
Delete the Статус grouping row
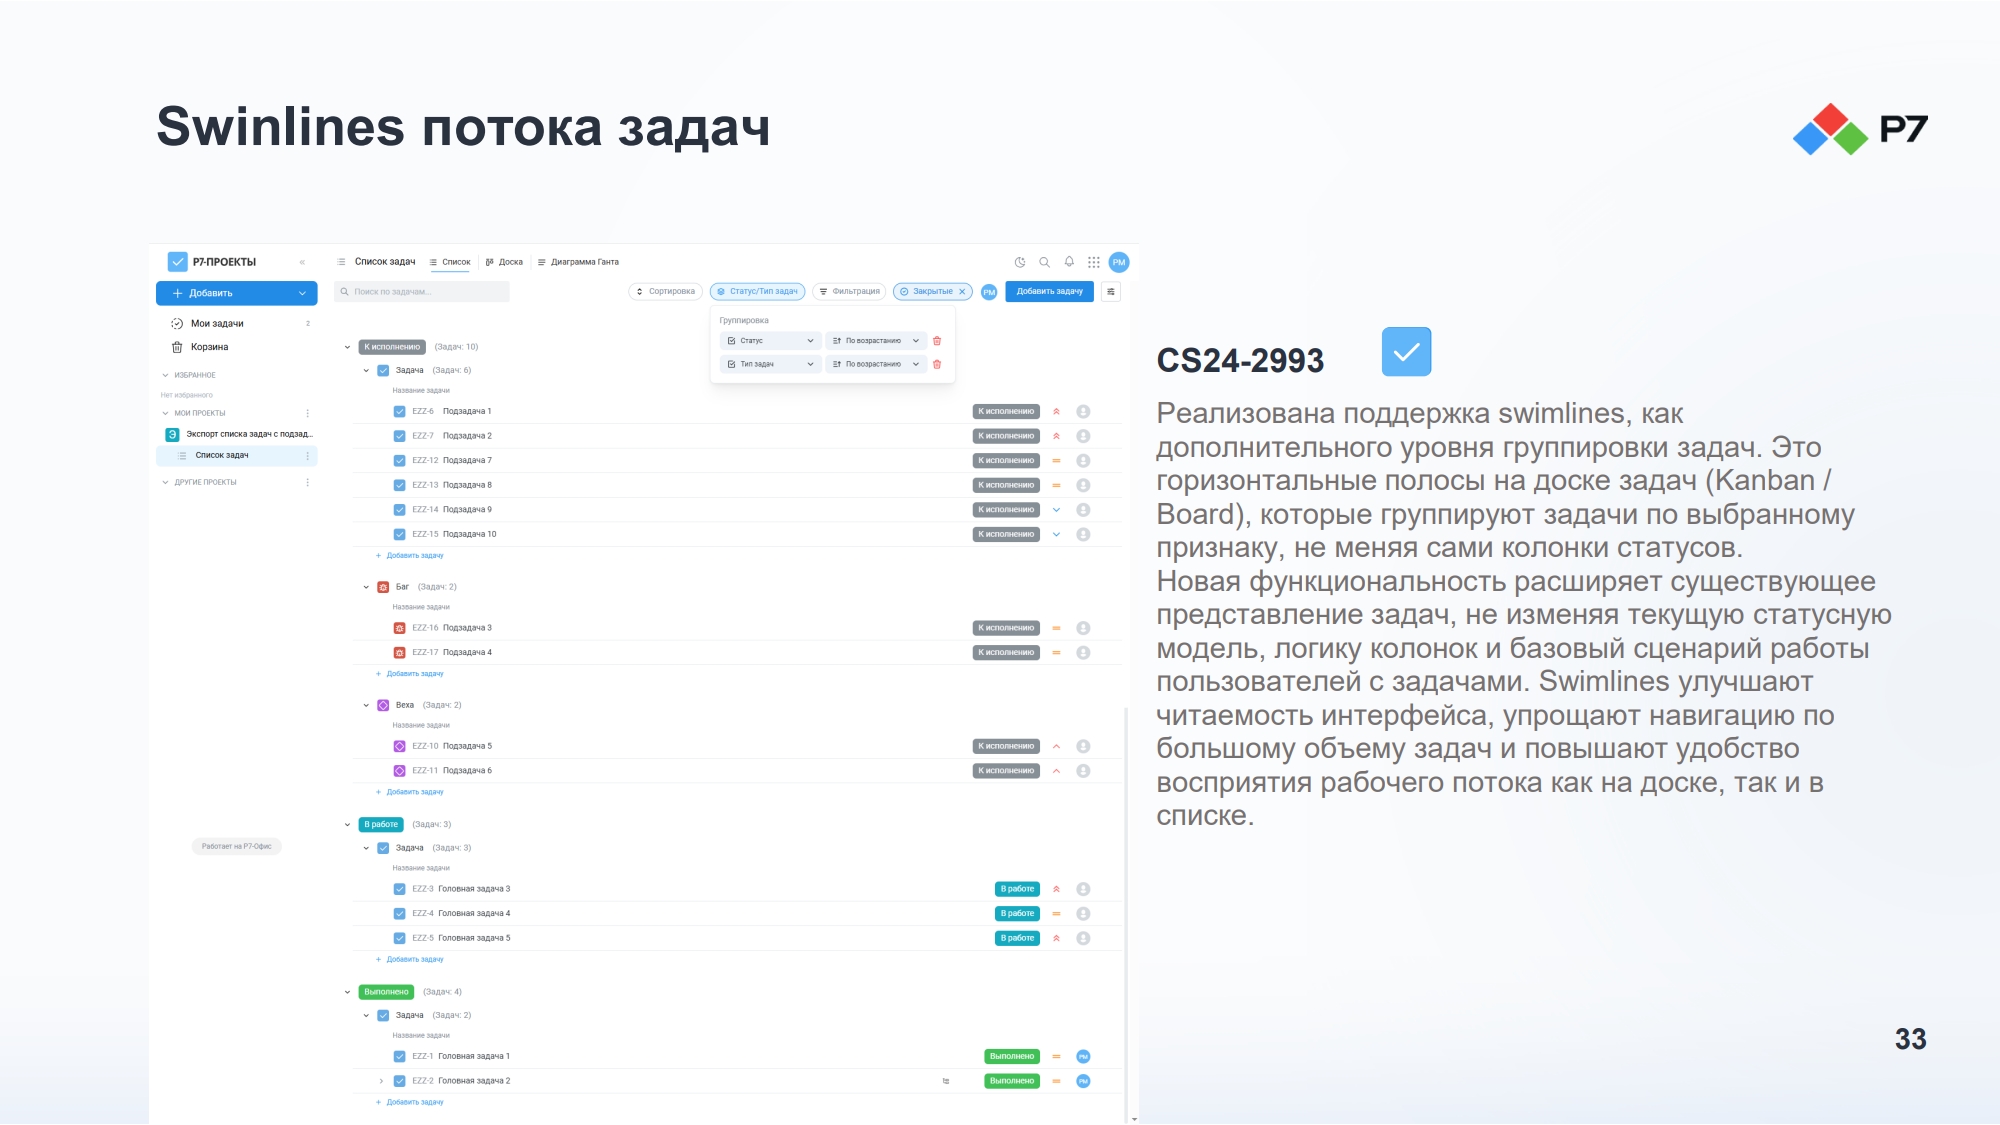[937, 341]
